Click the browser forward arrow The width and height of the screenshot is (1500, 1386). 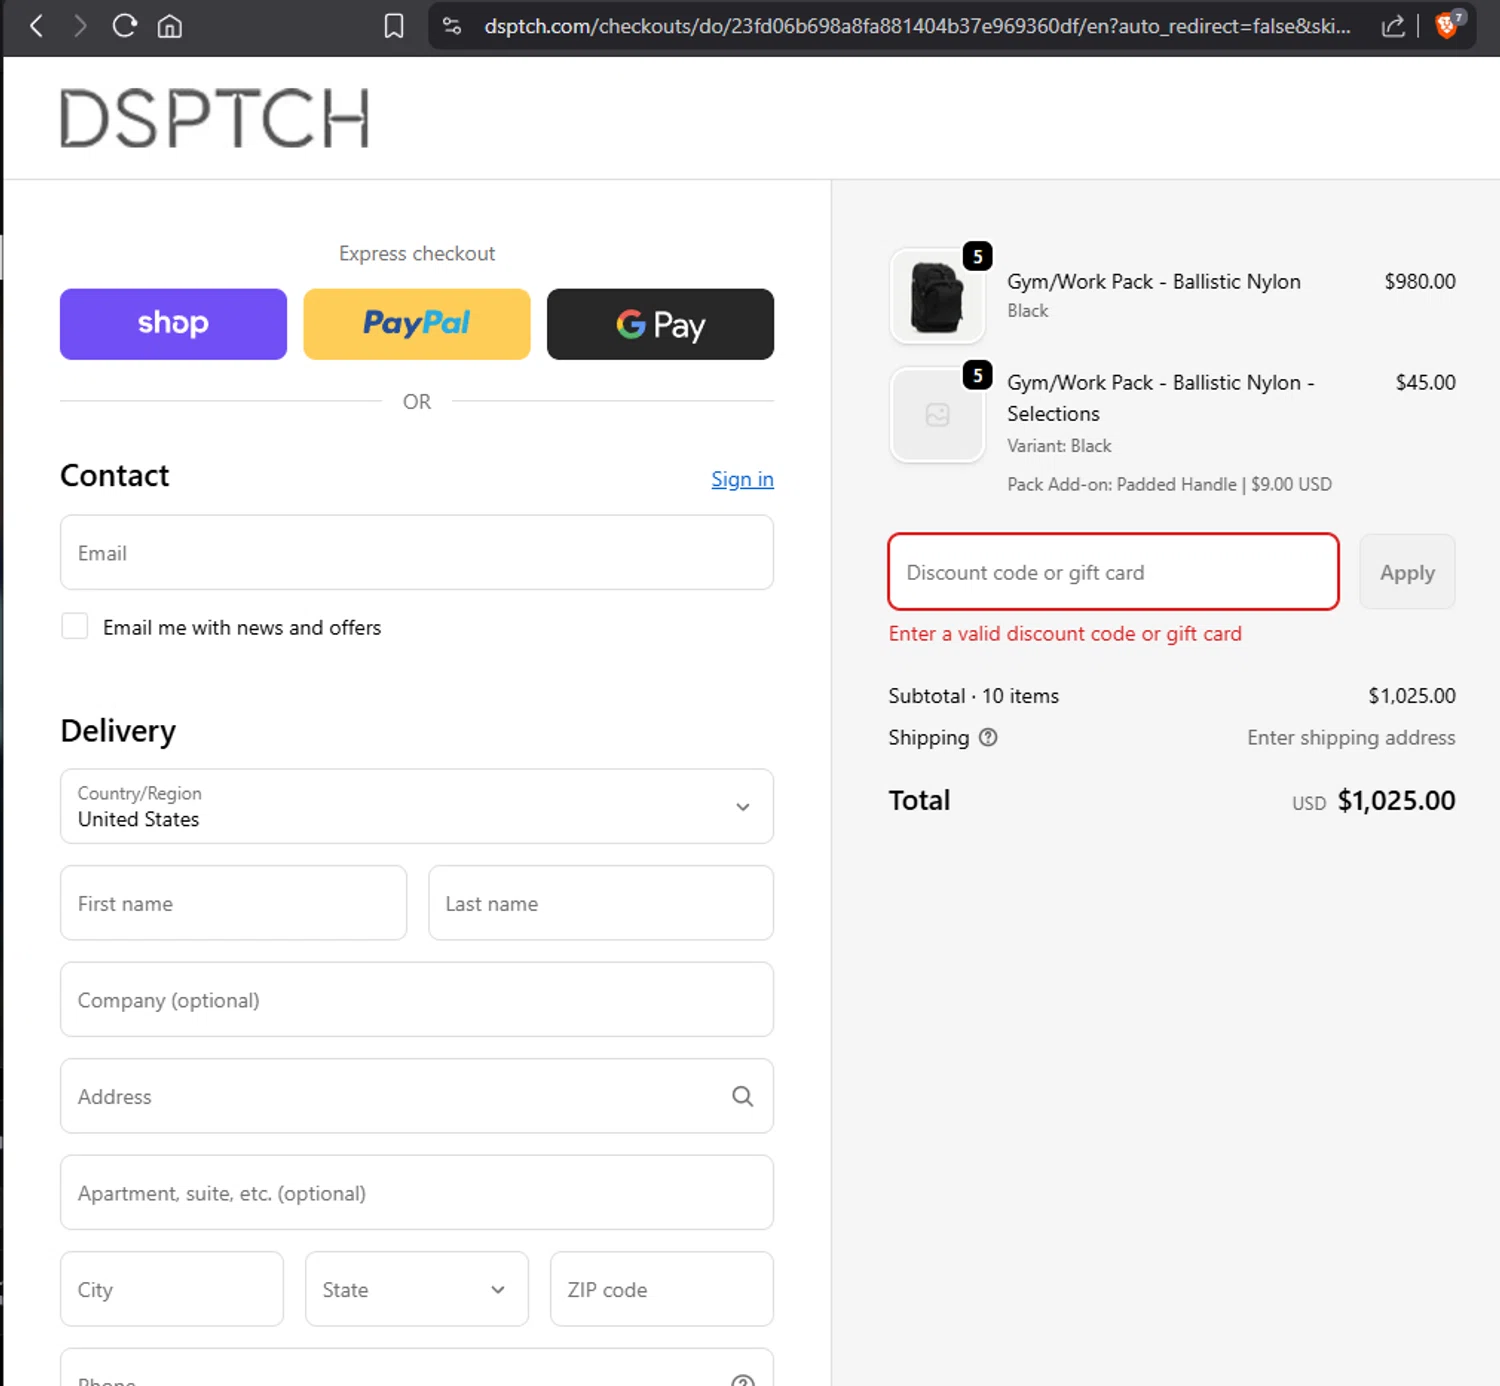coord(80,26)
